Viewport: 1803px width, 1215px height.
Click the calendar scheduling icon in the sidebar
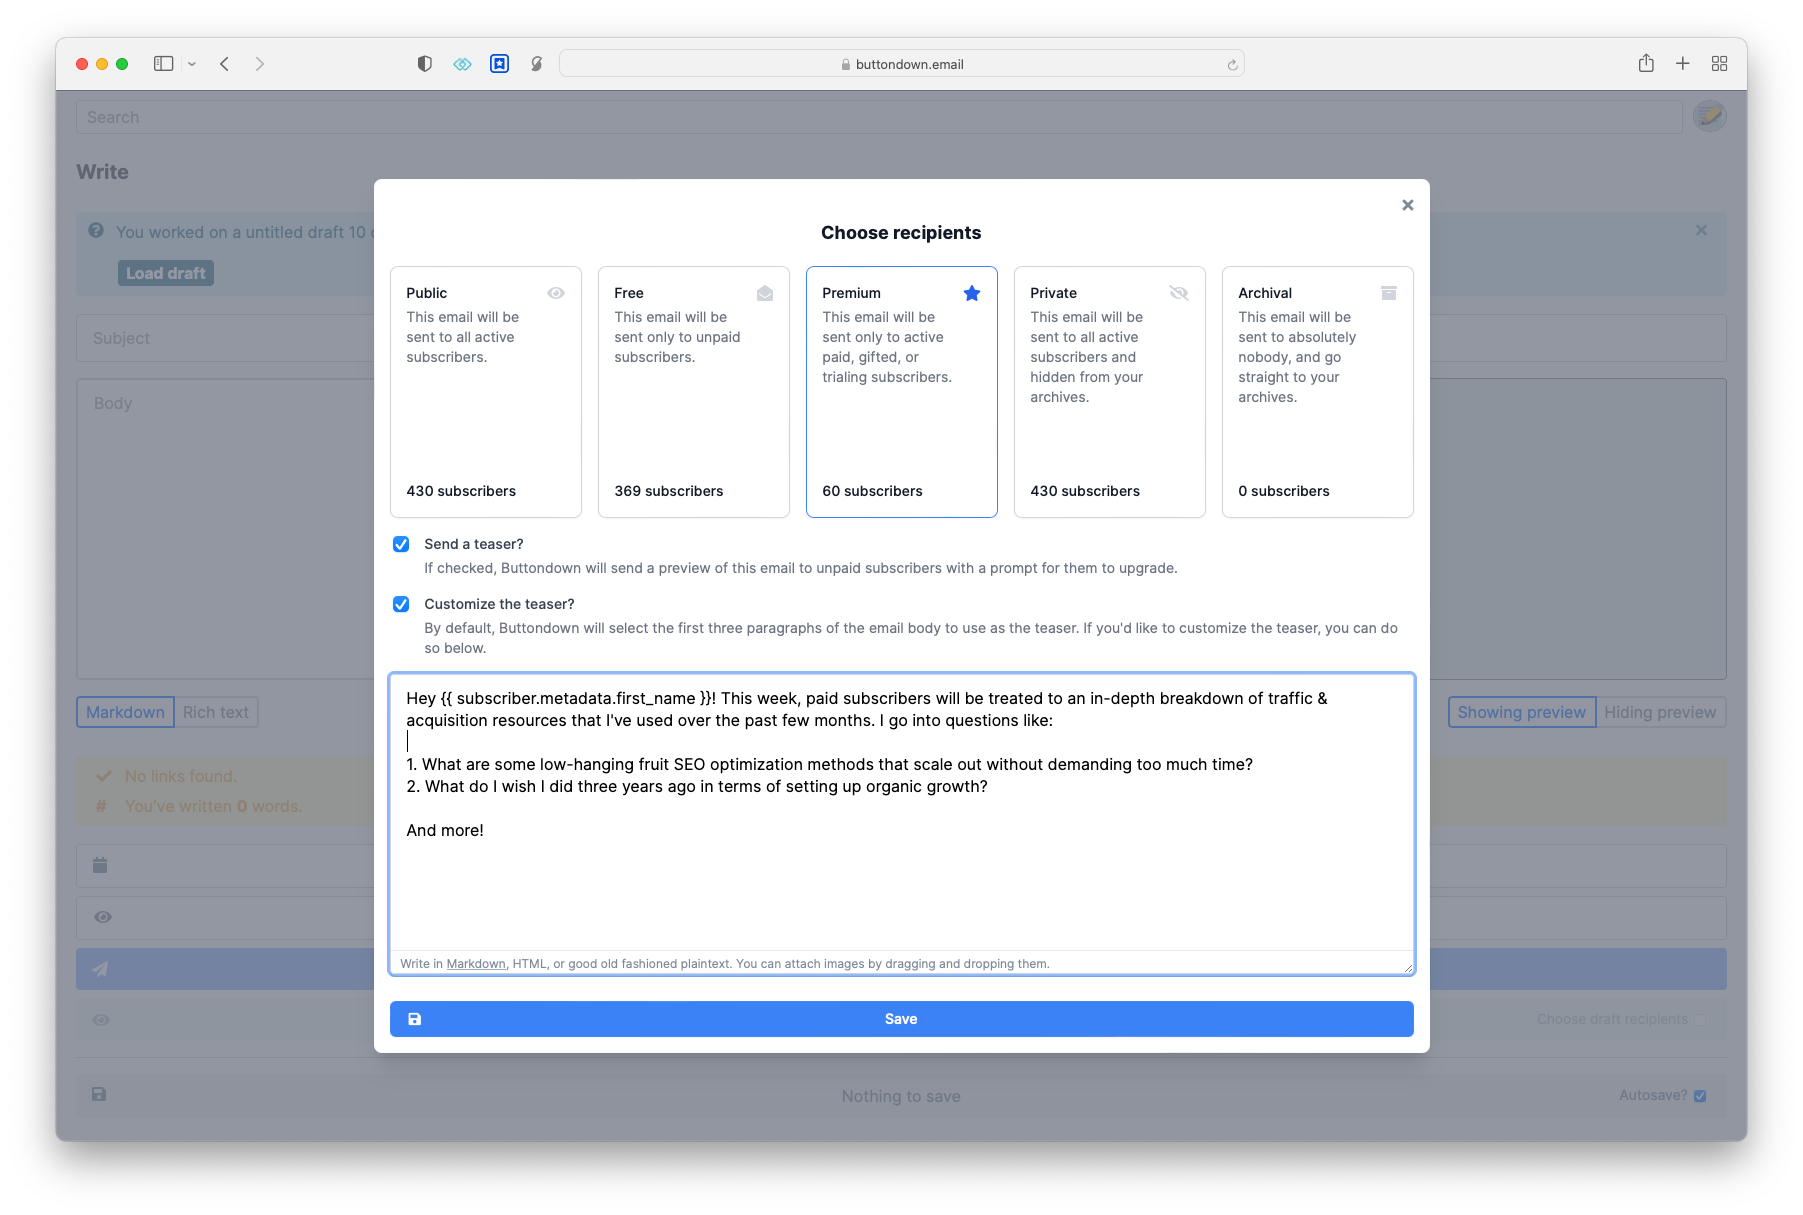coord(100,865)
